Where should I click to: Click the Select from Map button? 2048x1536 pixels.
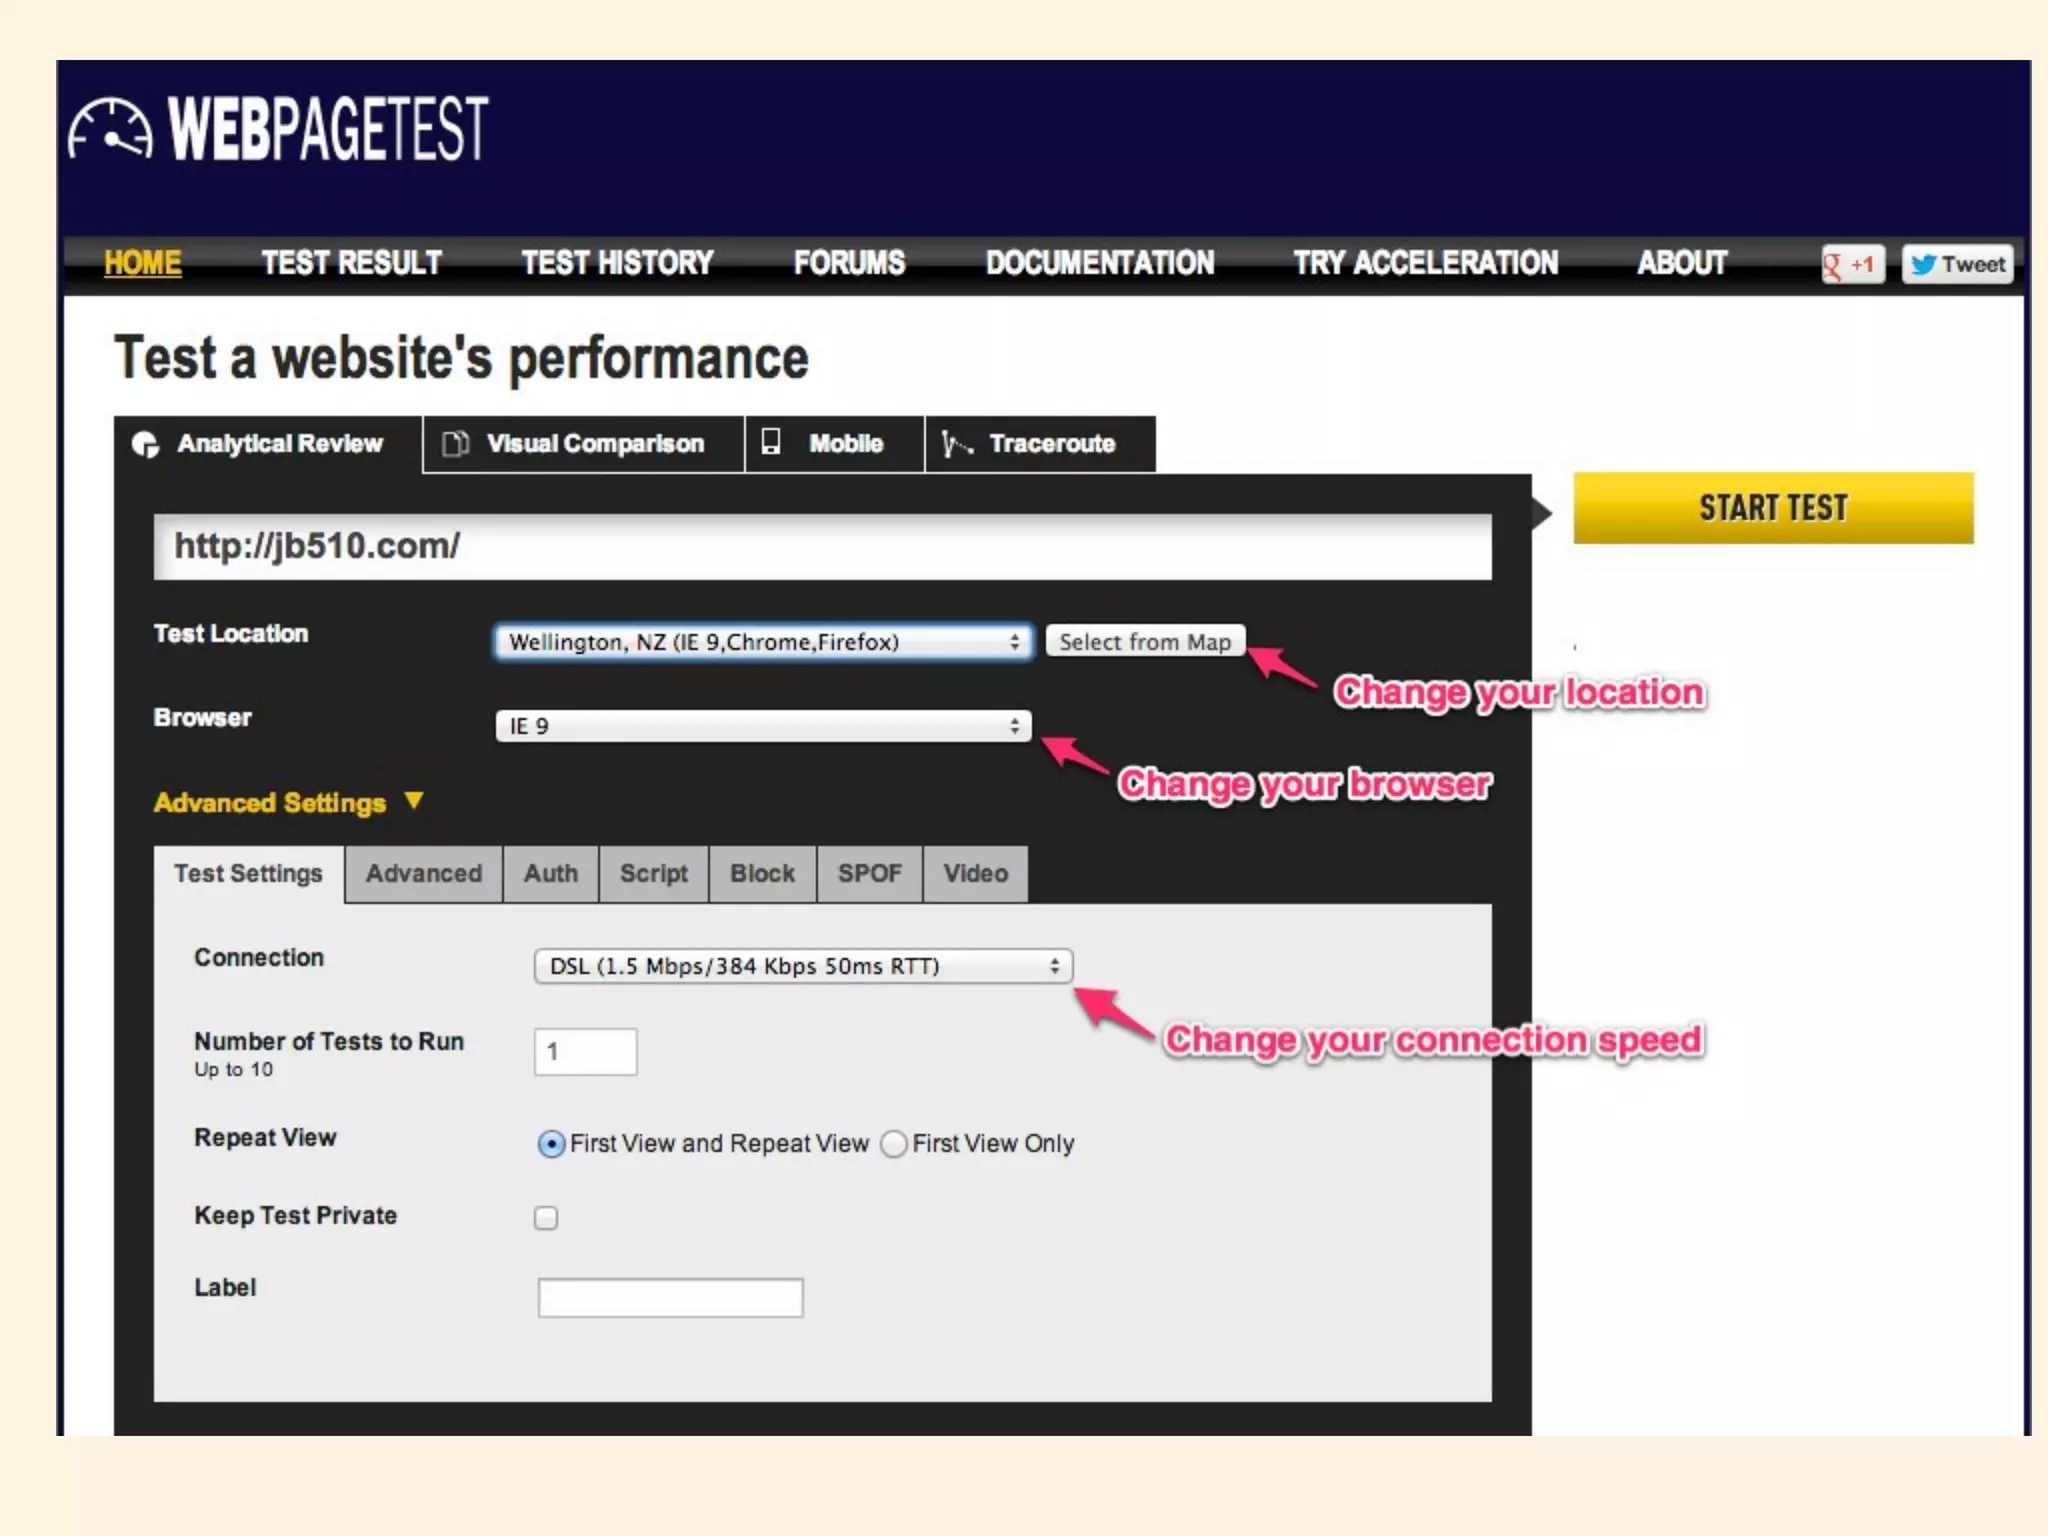point(1145,642)
